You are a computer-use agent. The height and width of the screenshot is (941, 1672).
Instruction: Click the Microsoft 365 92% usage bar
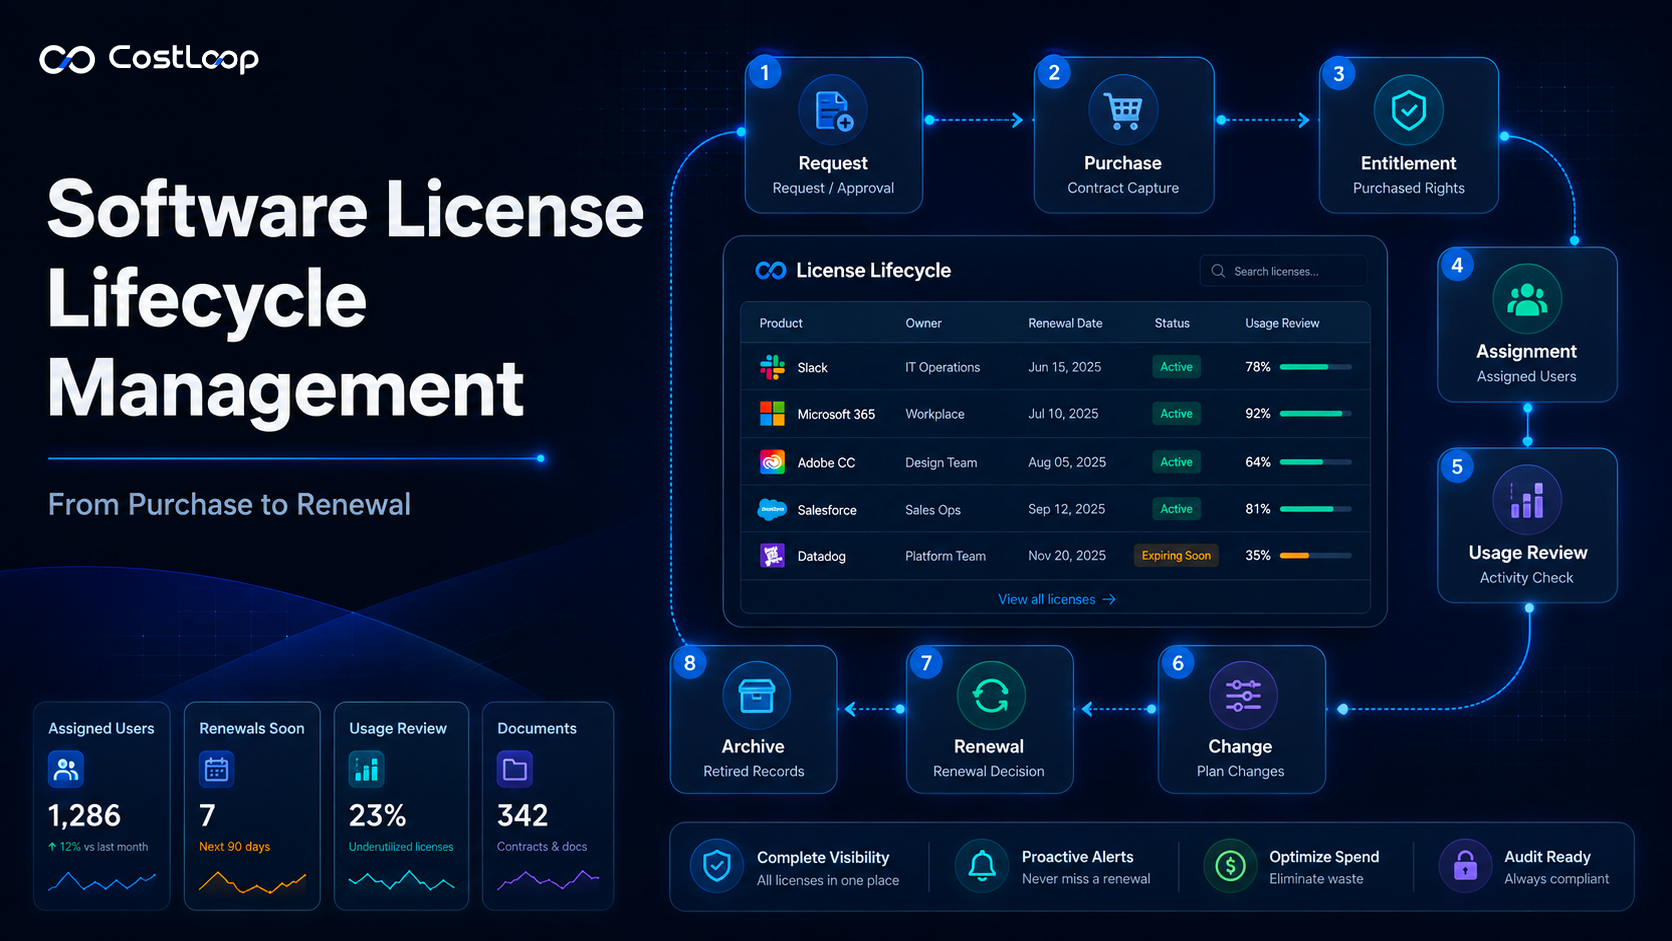1316,414
